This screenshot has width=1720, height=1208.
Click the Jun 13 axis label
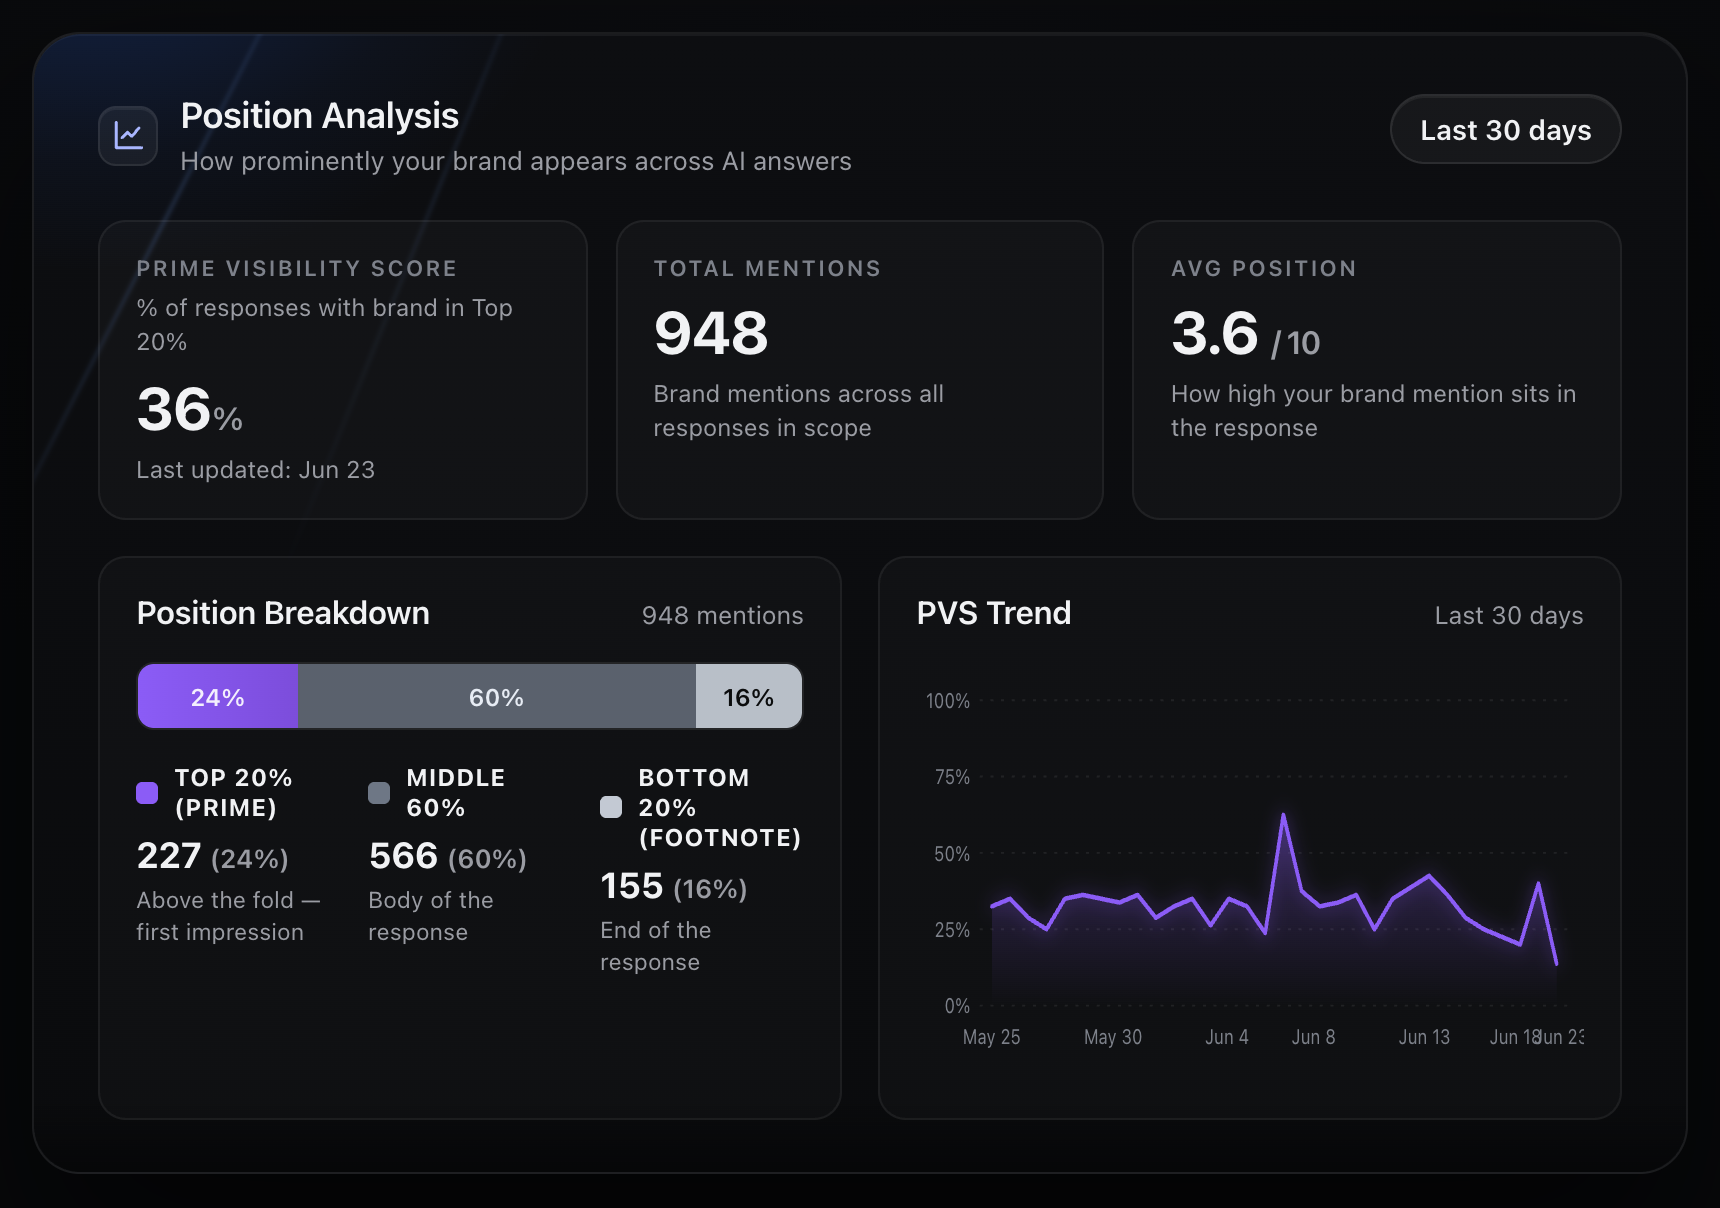pyautogui.click(x=1425, y=1037)
